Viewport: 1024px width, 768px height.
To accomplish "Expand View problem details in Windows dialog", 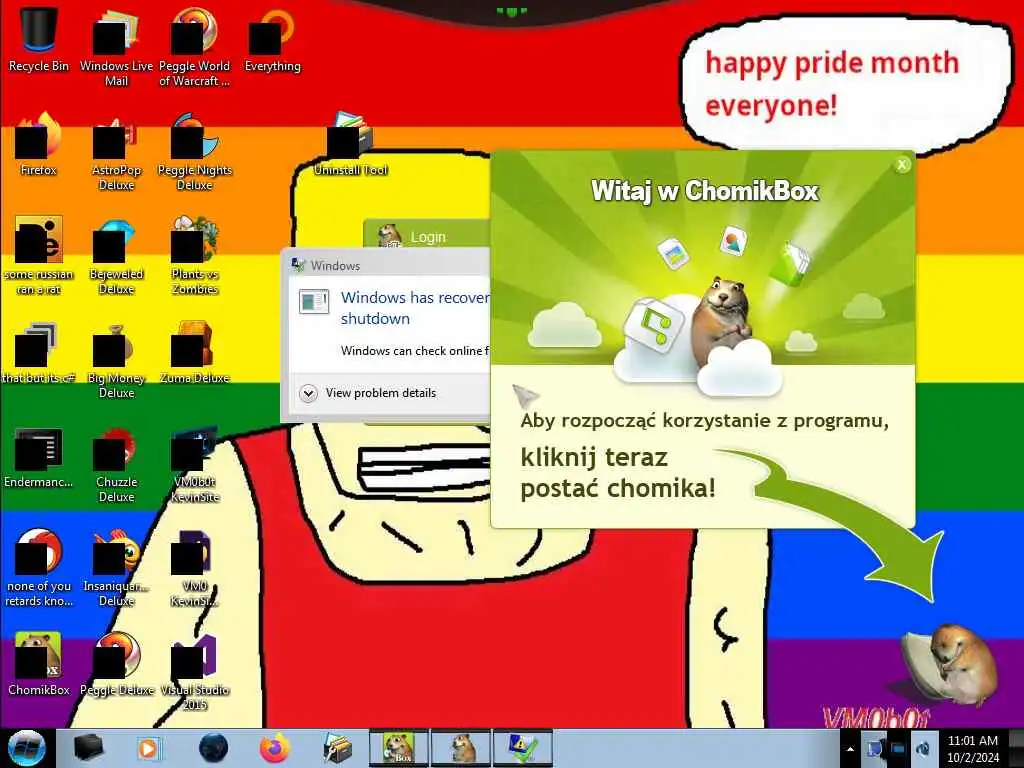I will (x=368, y=393).
